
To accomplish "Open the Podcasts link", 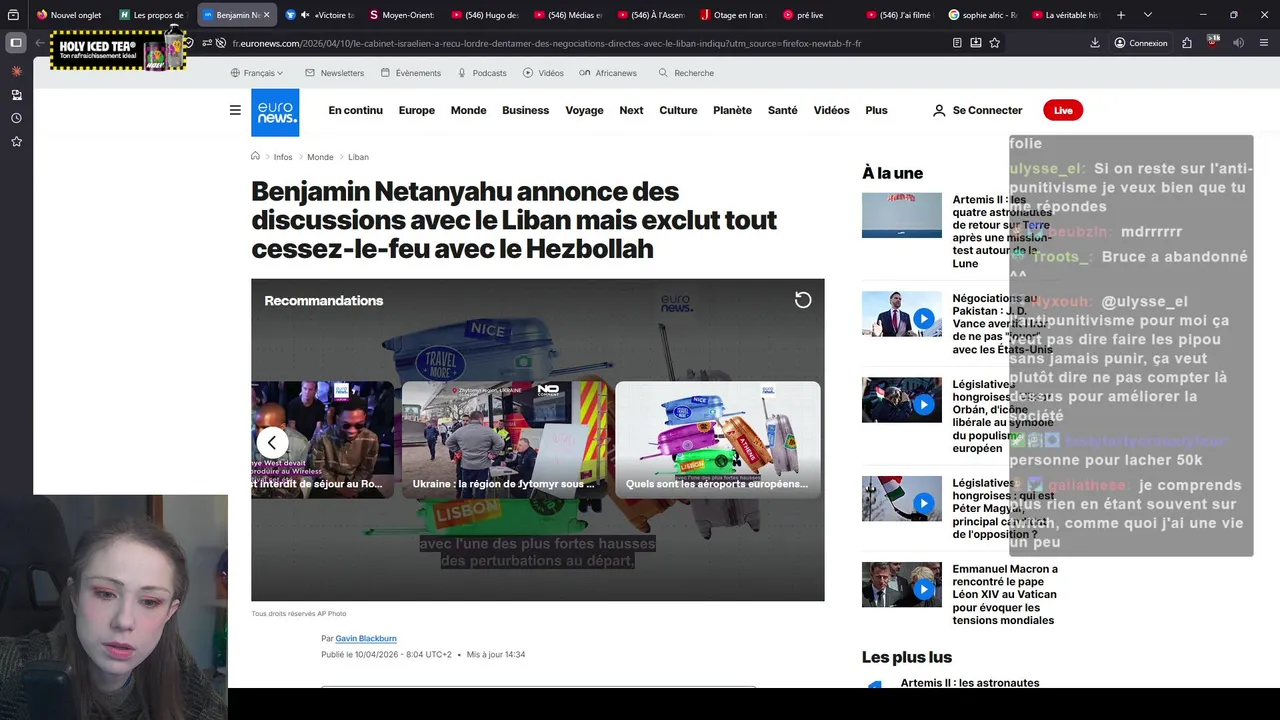I will [x=482, y=73].
